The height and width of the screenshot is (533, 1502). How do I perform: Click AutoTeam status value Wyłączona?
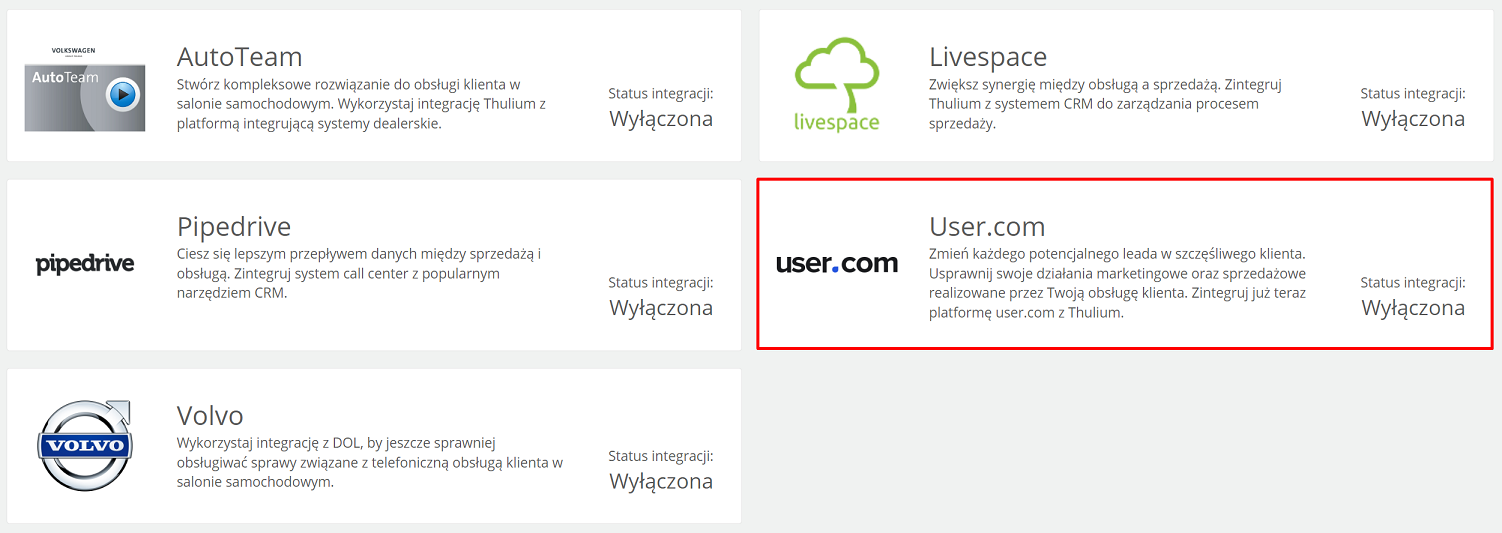661,119
